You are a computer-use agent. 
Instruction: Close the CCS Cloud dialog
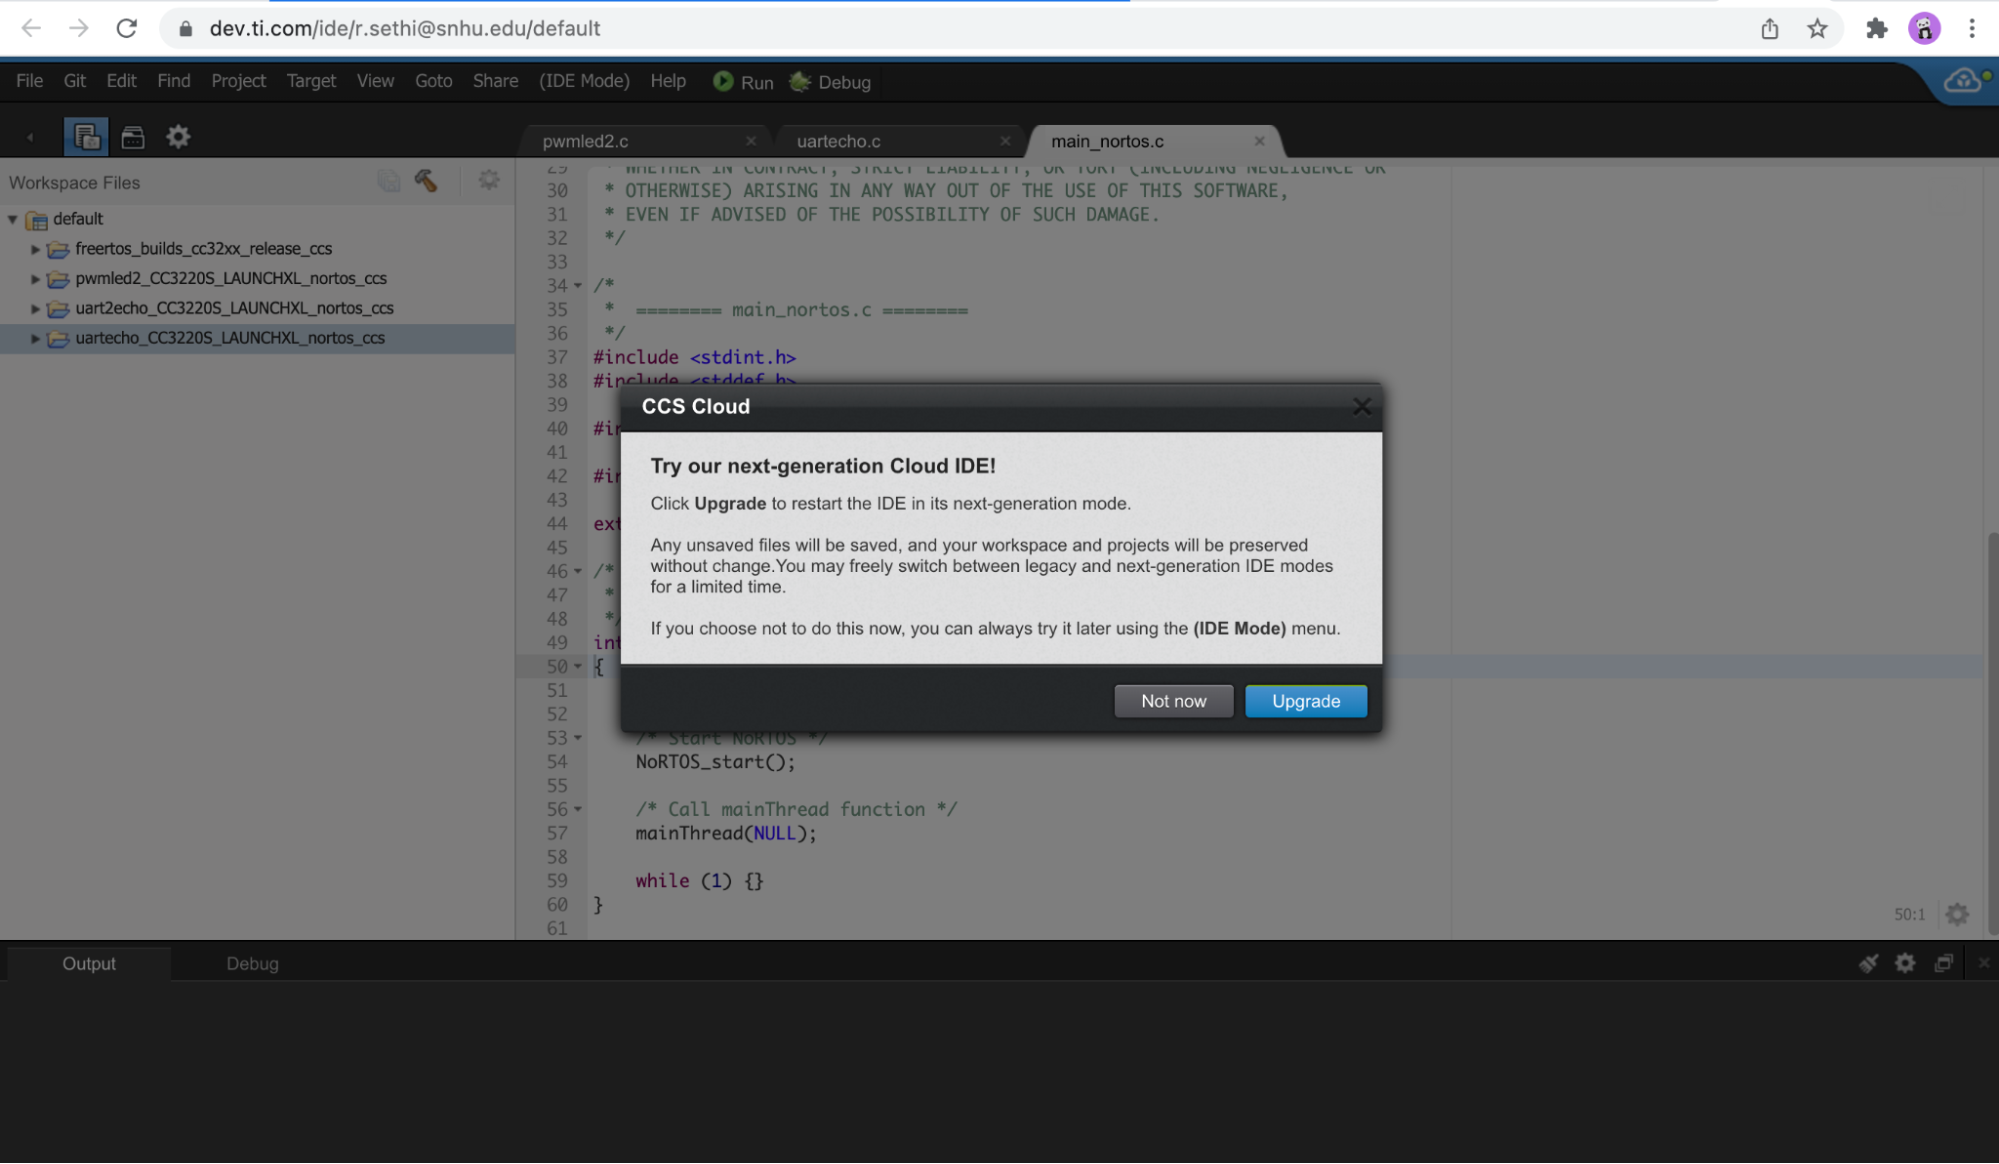point(1361,406)
